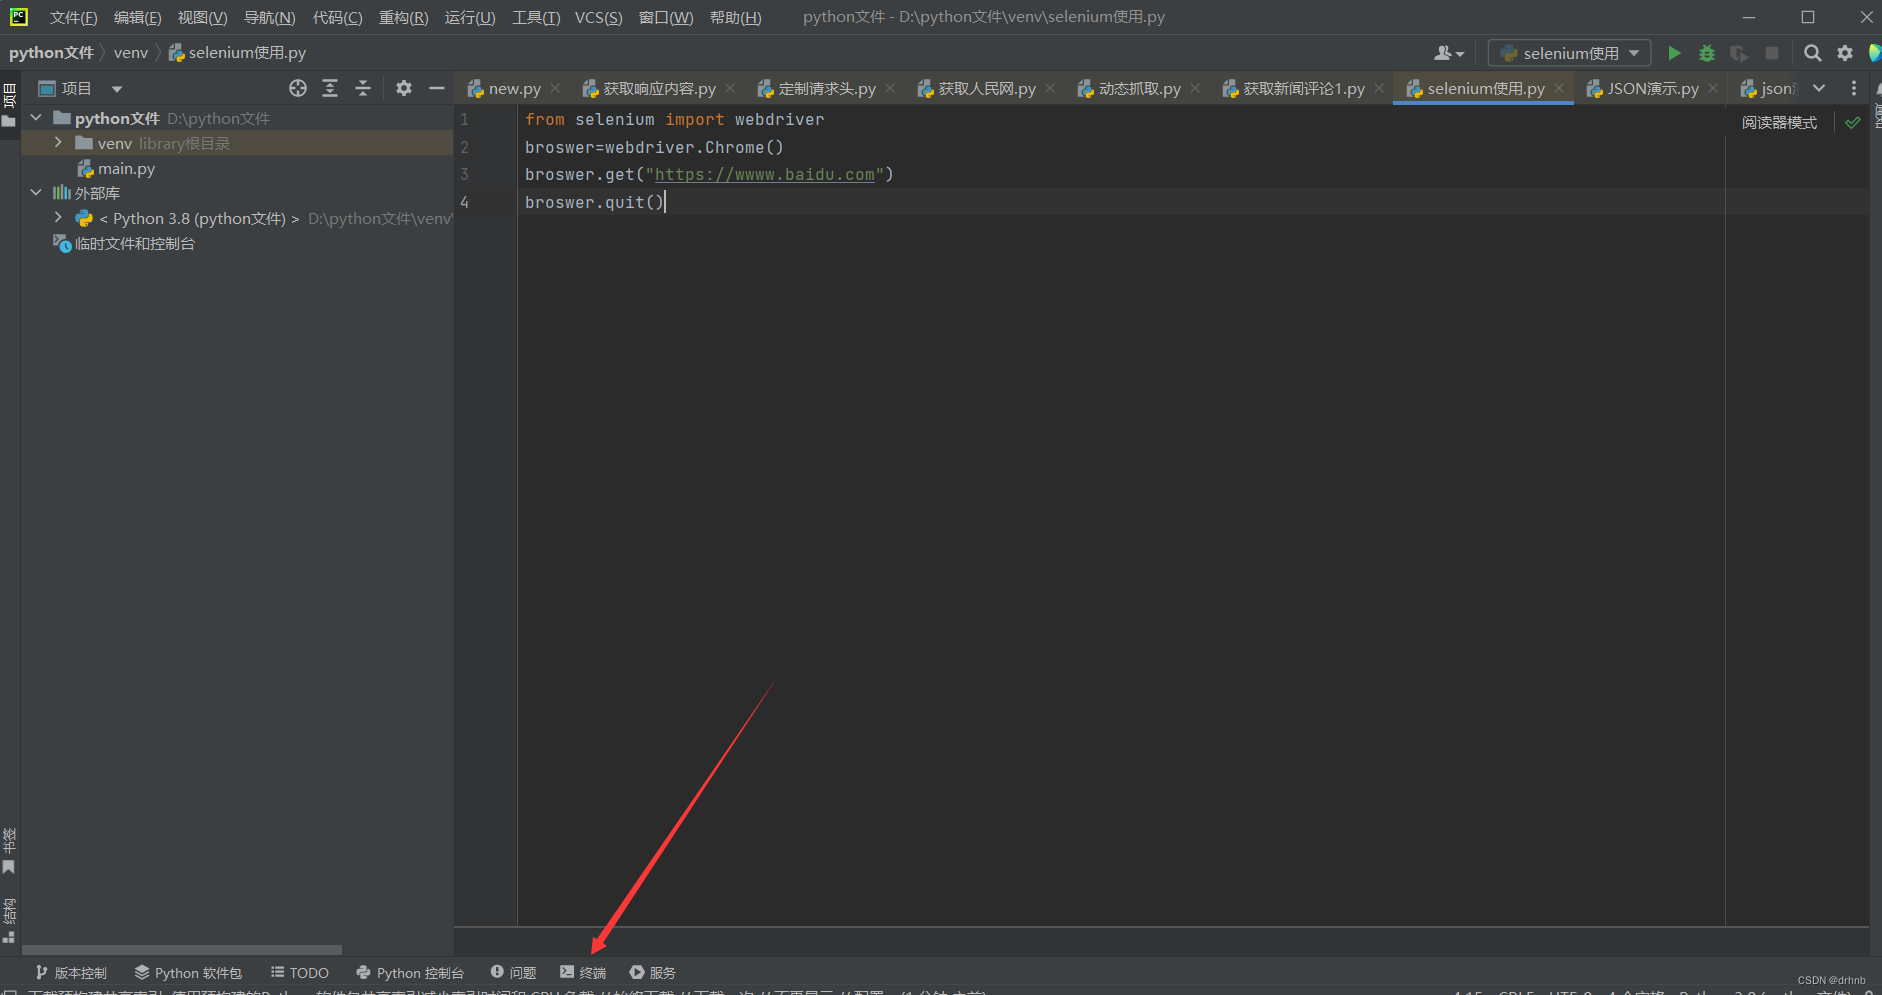The image size is (1882, 995).
Task: Open Search Everywhere magnifier icon
Action: [1812, 53]
